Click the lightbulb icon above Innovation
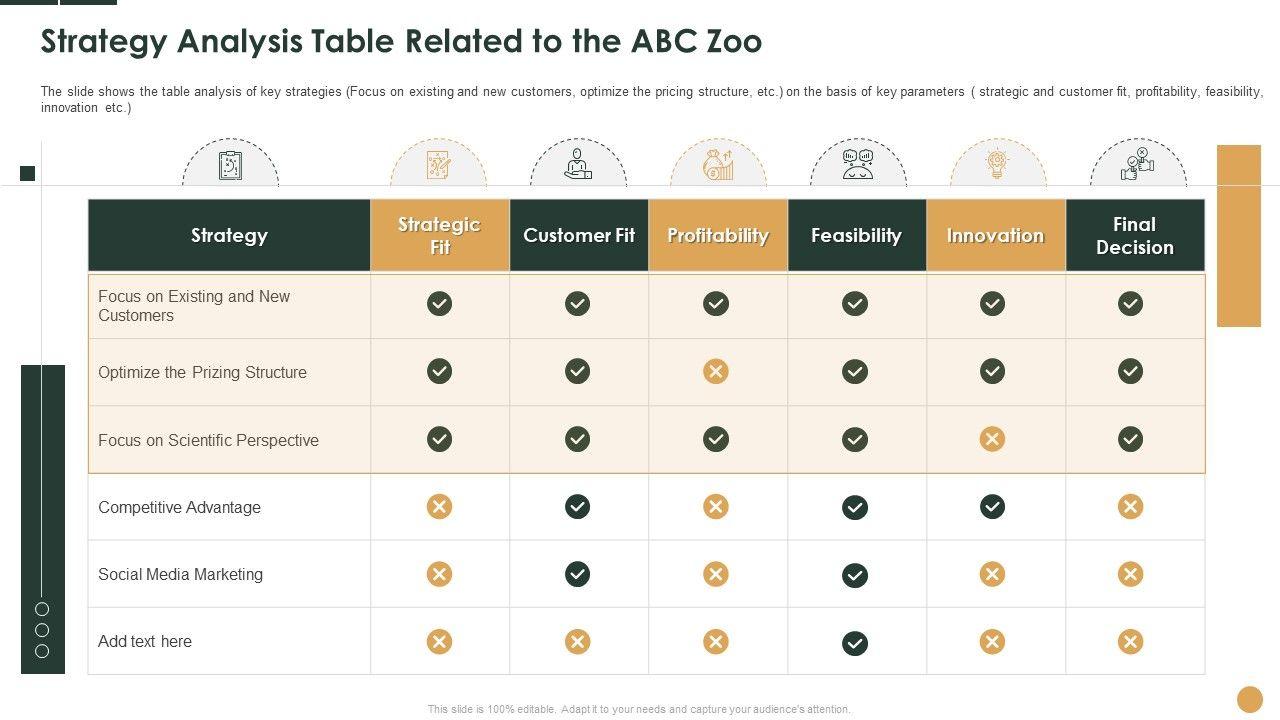 tap(996, 165)
